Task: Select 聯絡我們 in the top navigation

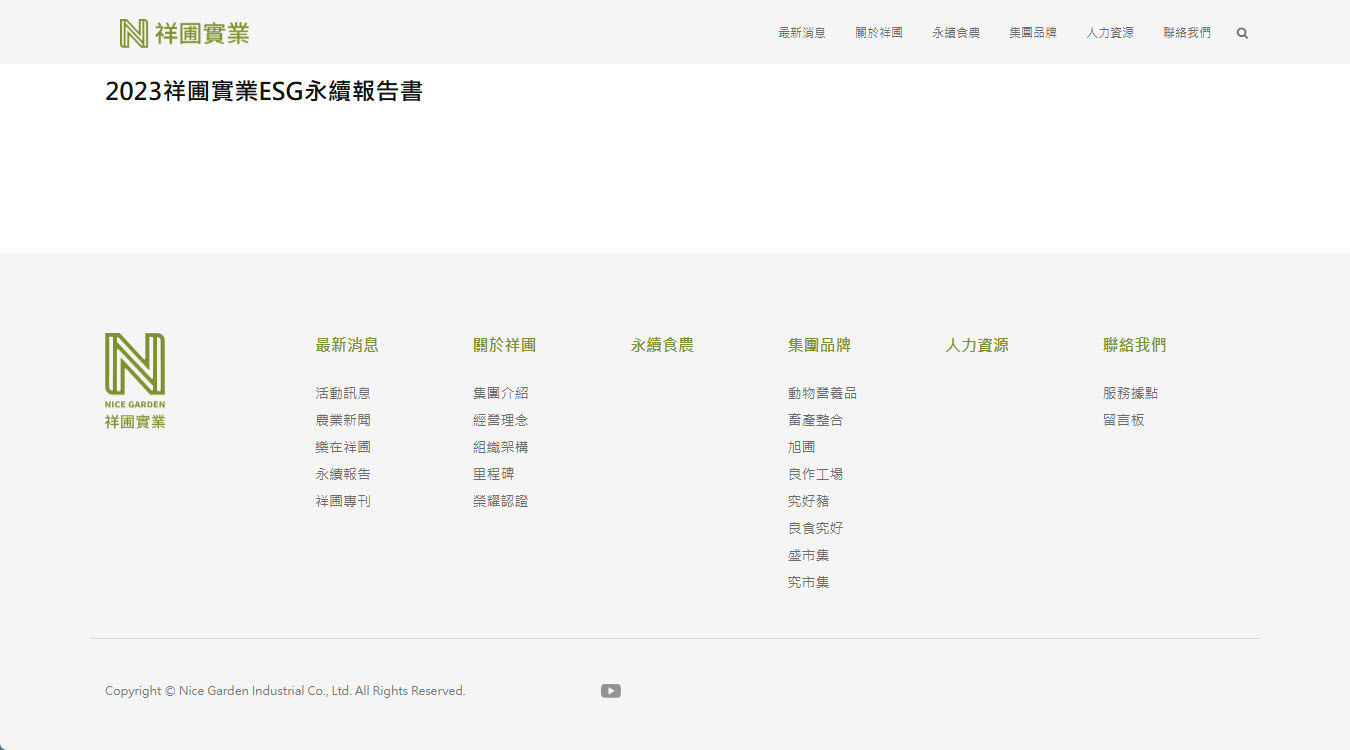Action: coord(1187,33)
